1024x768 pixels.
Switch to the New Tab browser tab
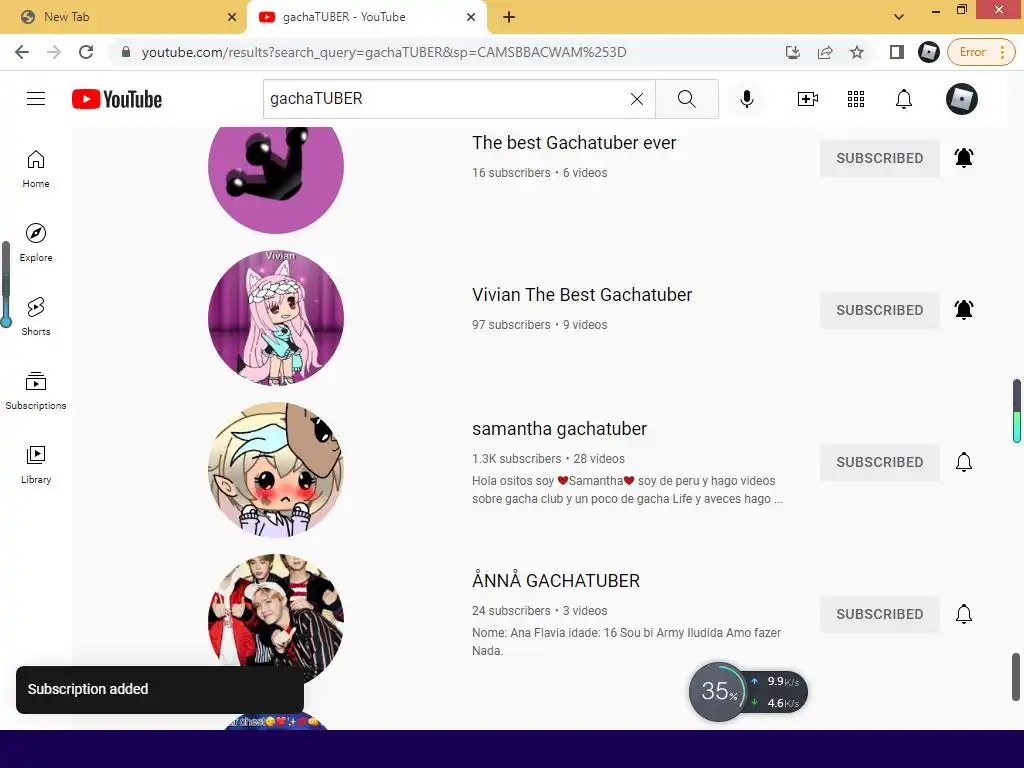[x=123, y=17]
